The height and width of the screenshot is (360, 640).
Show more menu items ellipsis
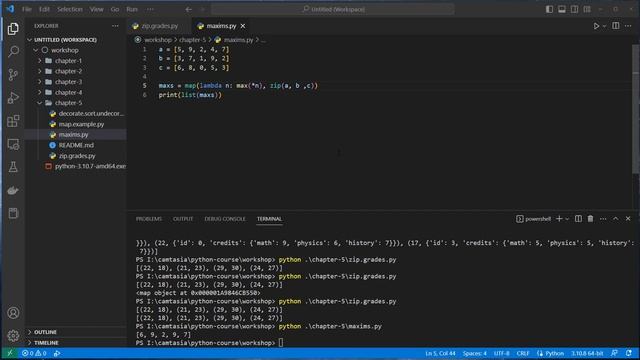[x=150, y=9]
